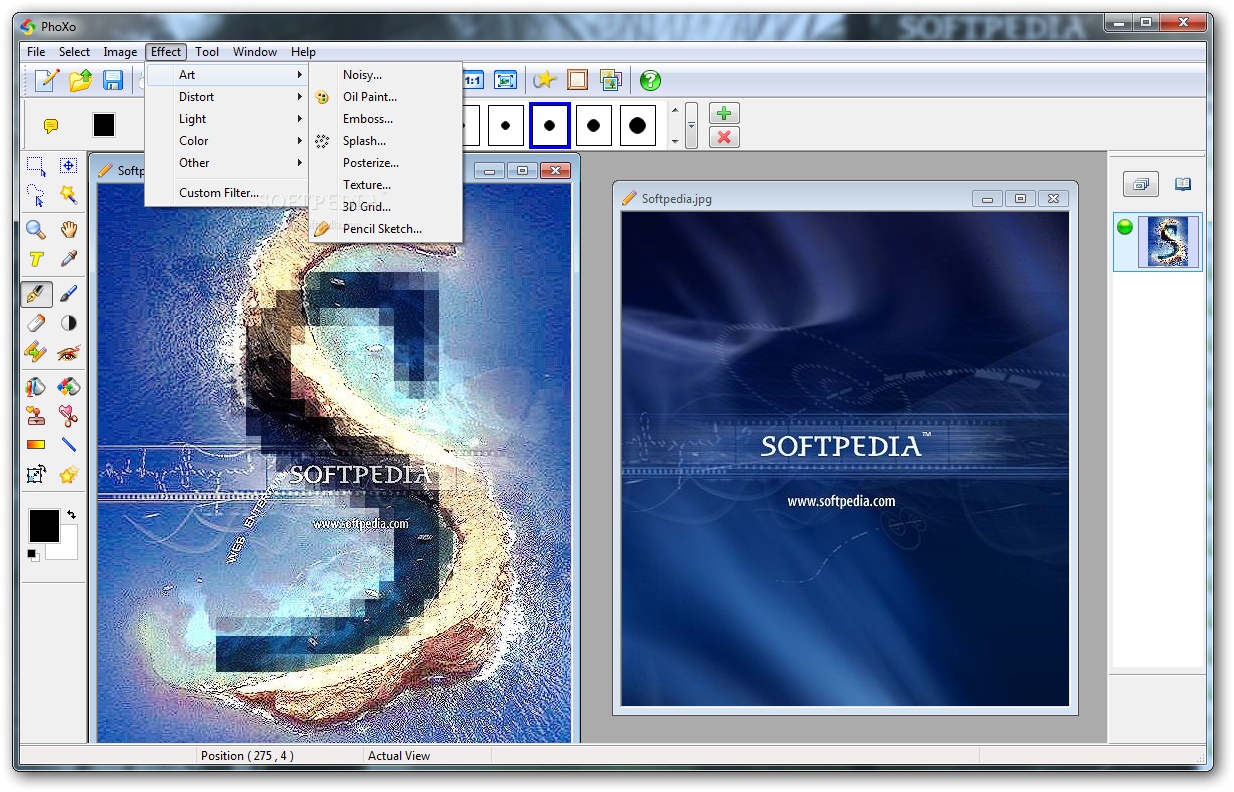Viewport: 1234px width, 792px height.
Task: Expand the Other submenu arrow
Action: [299, 163]
